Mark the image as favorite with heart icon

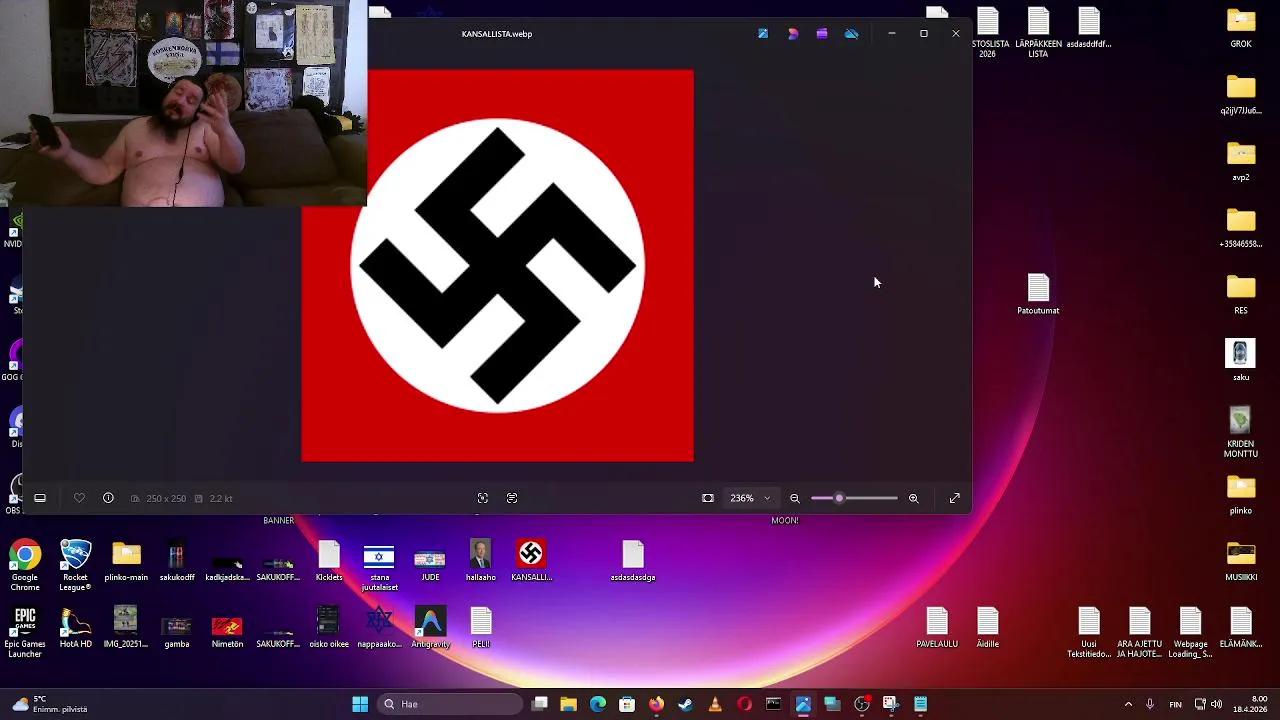coord(79,498)
